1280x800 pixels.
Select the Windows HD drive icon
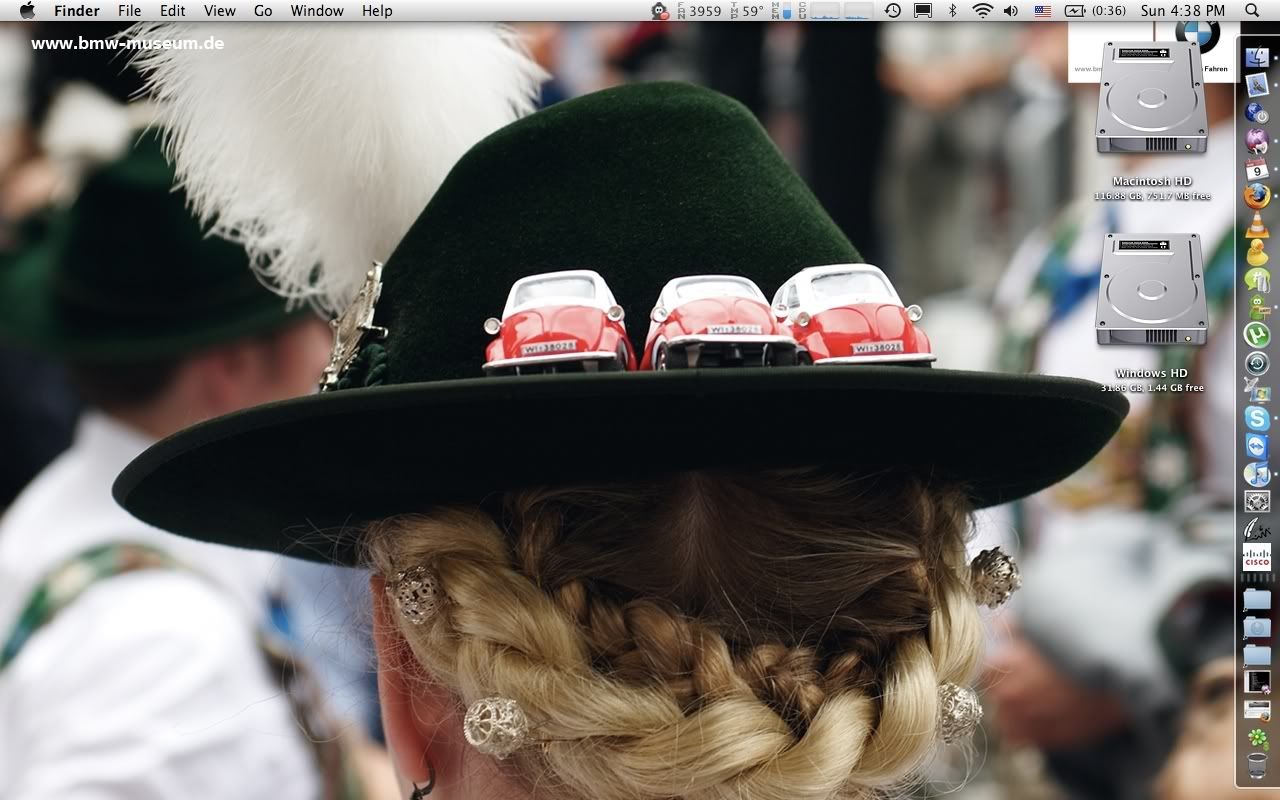pos(1151,290)
